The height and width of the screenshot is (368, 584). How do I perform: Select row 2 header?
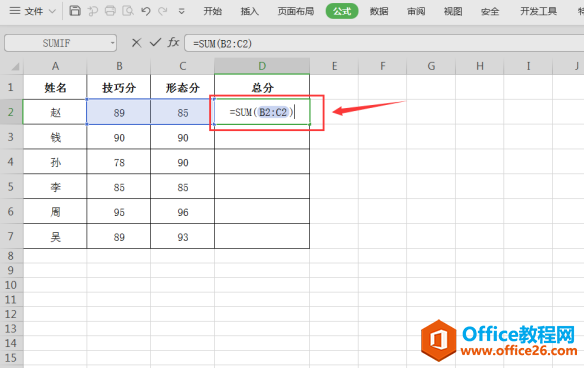[x=11, y=112]
